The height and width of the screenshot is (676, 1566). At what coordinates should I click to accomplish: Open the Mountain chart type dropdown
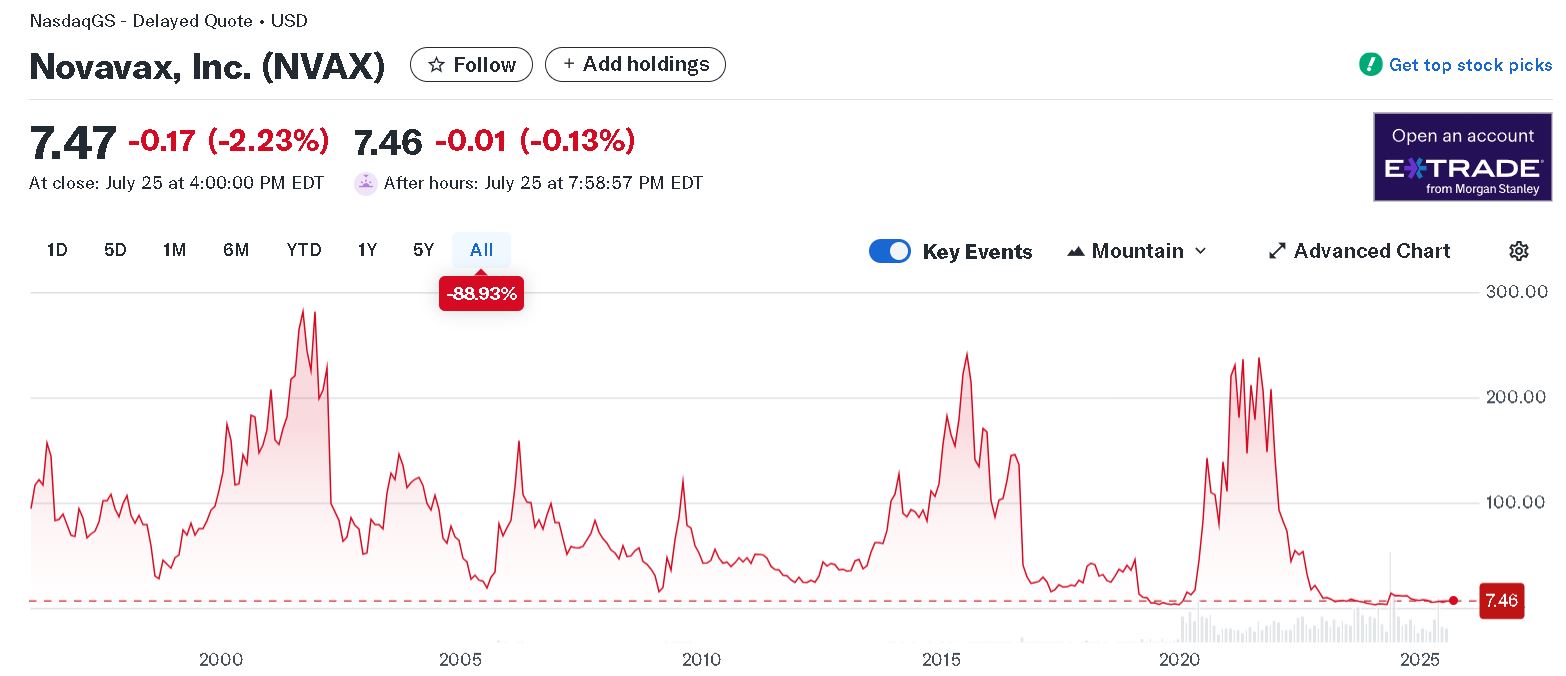pyautogui.click(x=1137, y=251)
